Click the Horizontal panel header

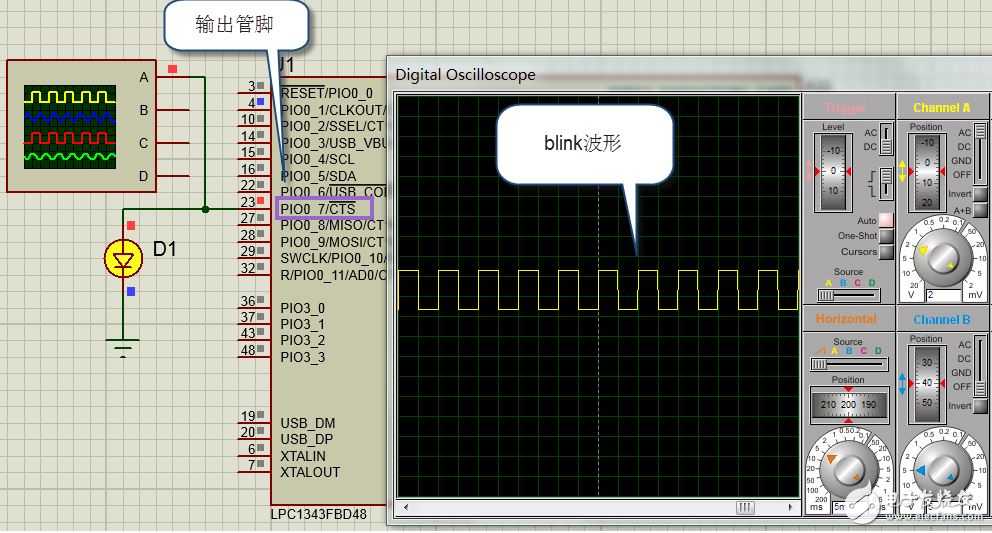coord(848,319)
